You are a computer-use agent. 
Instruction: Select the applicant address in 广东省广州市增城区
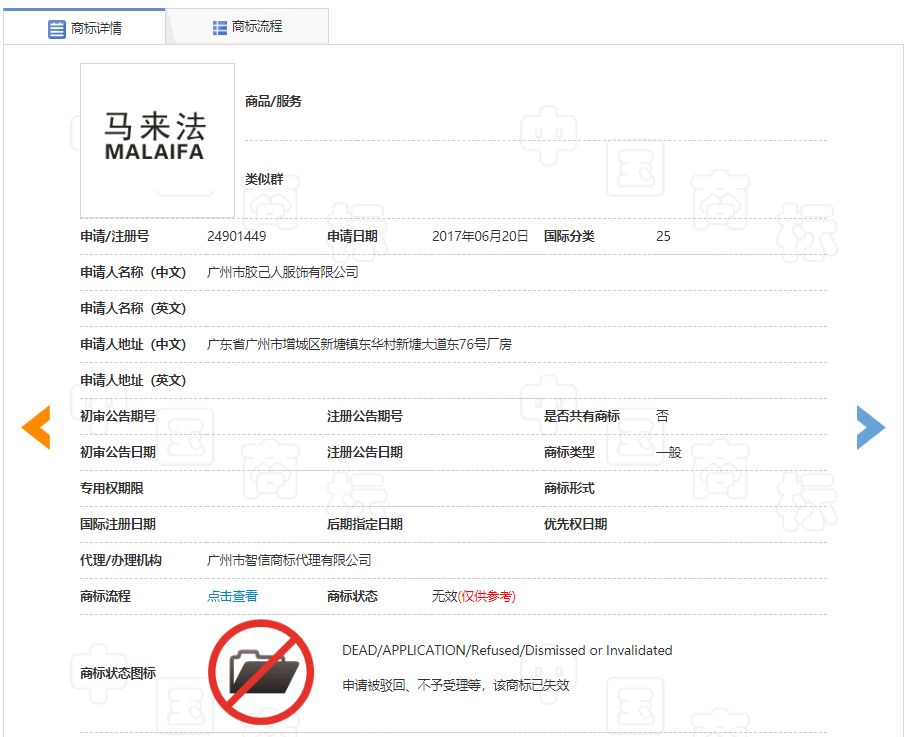pyautogui.click(x=359, y=344)
